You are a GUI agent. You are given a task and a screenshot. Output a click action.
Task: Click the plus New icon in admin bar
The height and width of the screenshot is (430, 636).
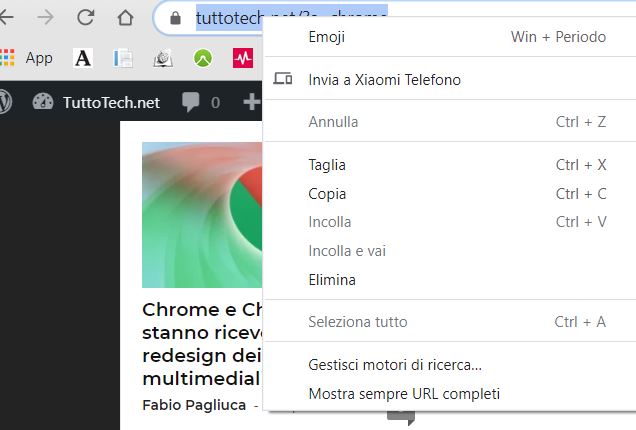(251, 102)
